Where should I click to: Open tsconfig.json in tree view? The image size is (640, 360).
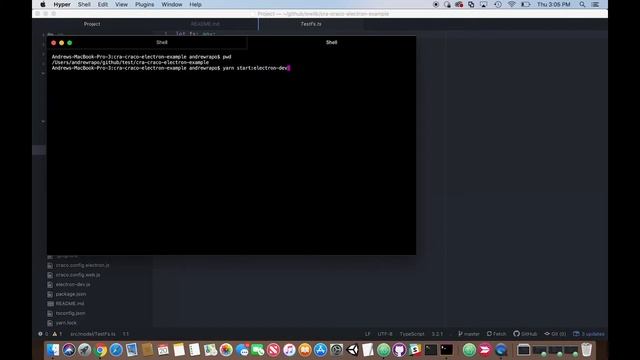click(x=71, y=313)
